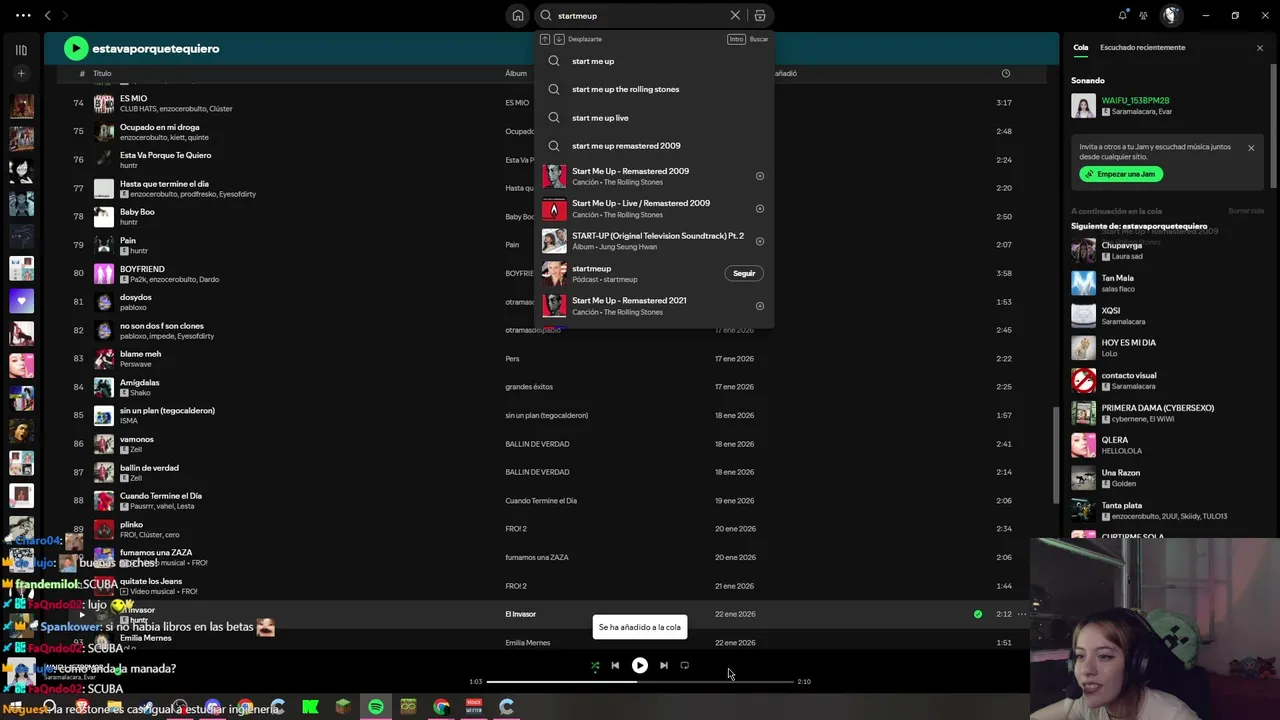The image size is (1280, 720).
Task: Sort by the Título column header
Action: (x=102, y=73)
